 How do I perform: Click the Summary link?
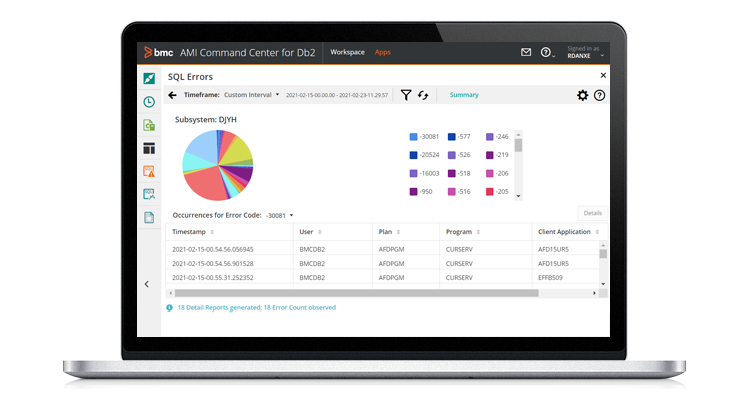[x=464, y=95]
